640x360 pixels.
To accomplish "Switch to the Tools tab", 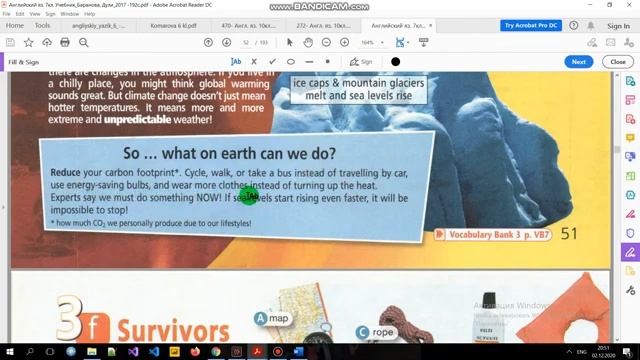I will (x=42, y=25).
